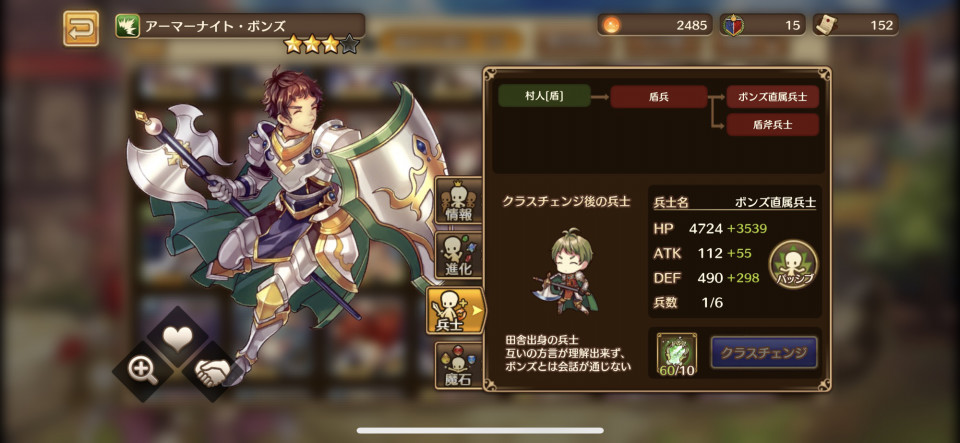Tap the handshake icon
This screenshot has width=960, height=443.
212,371
